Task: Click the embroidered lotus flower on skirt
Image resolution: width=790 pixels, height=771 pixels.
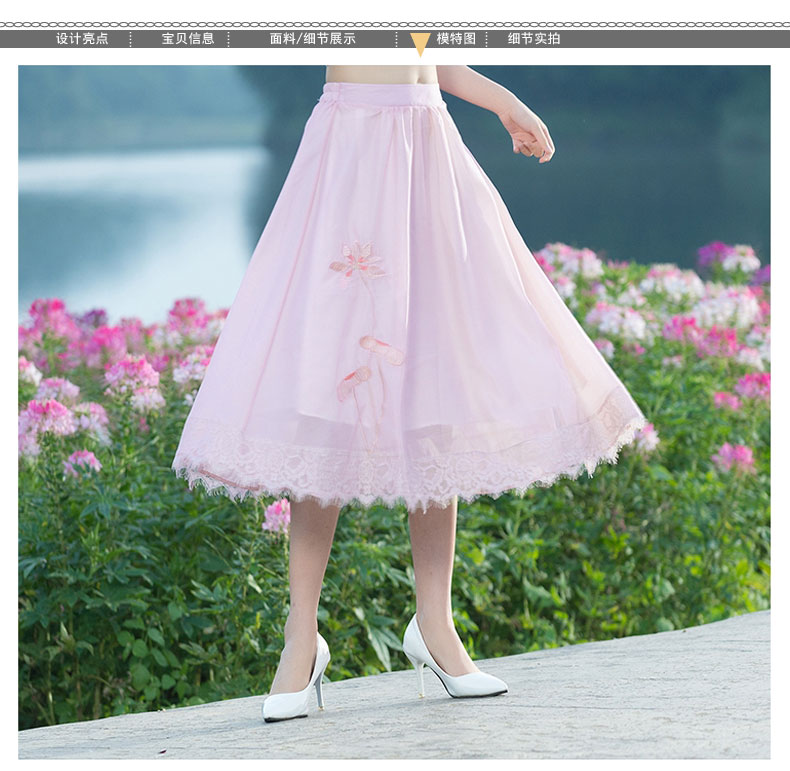Action: coord(356,262)
